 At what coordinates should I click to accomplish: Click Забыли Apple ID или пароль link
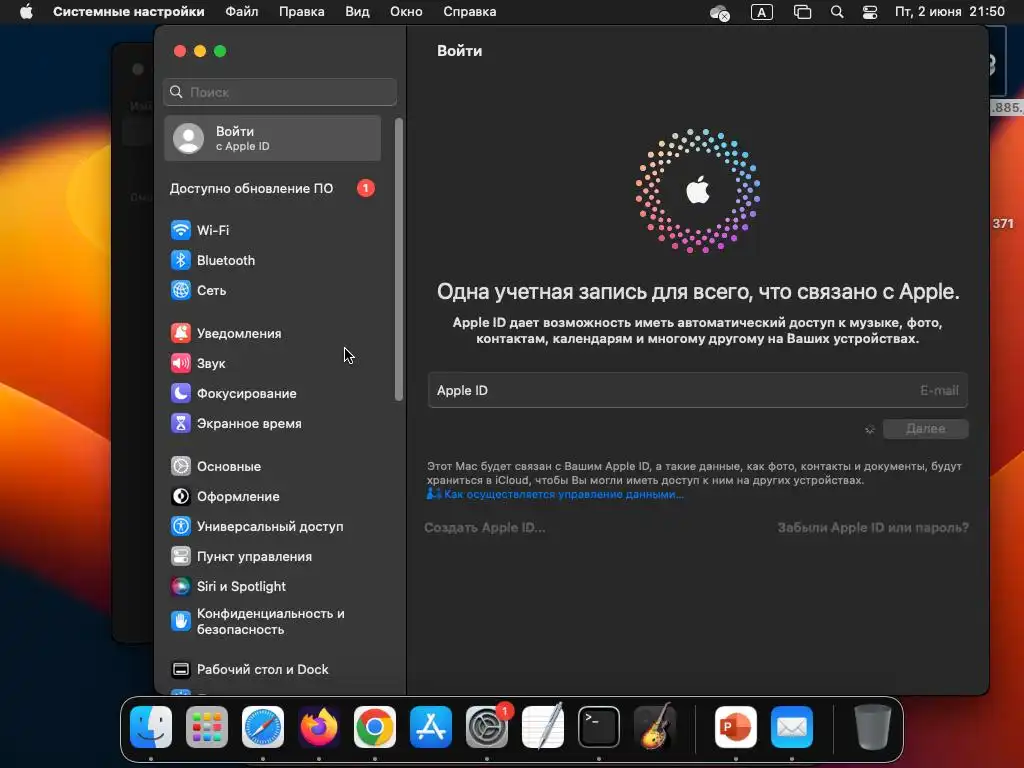click(x=873, y=528)
